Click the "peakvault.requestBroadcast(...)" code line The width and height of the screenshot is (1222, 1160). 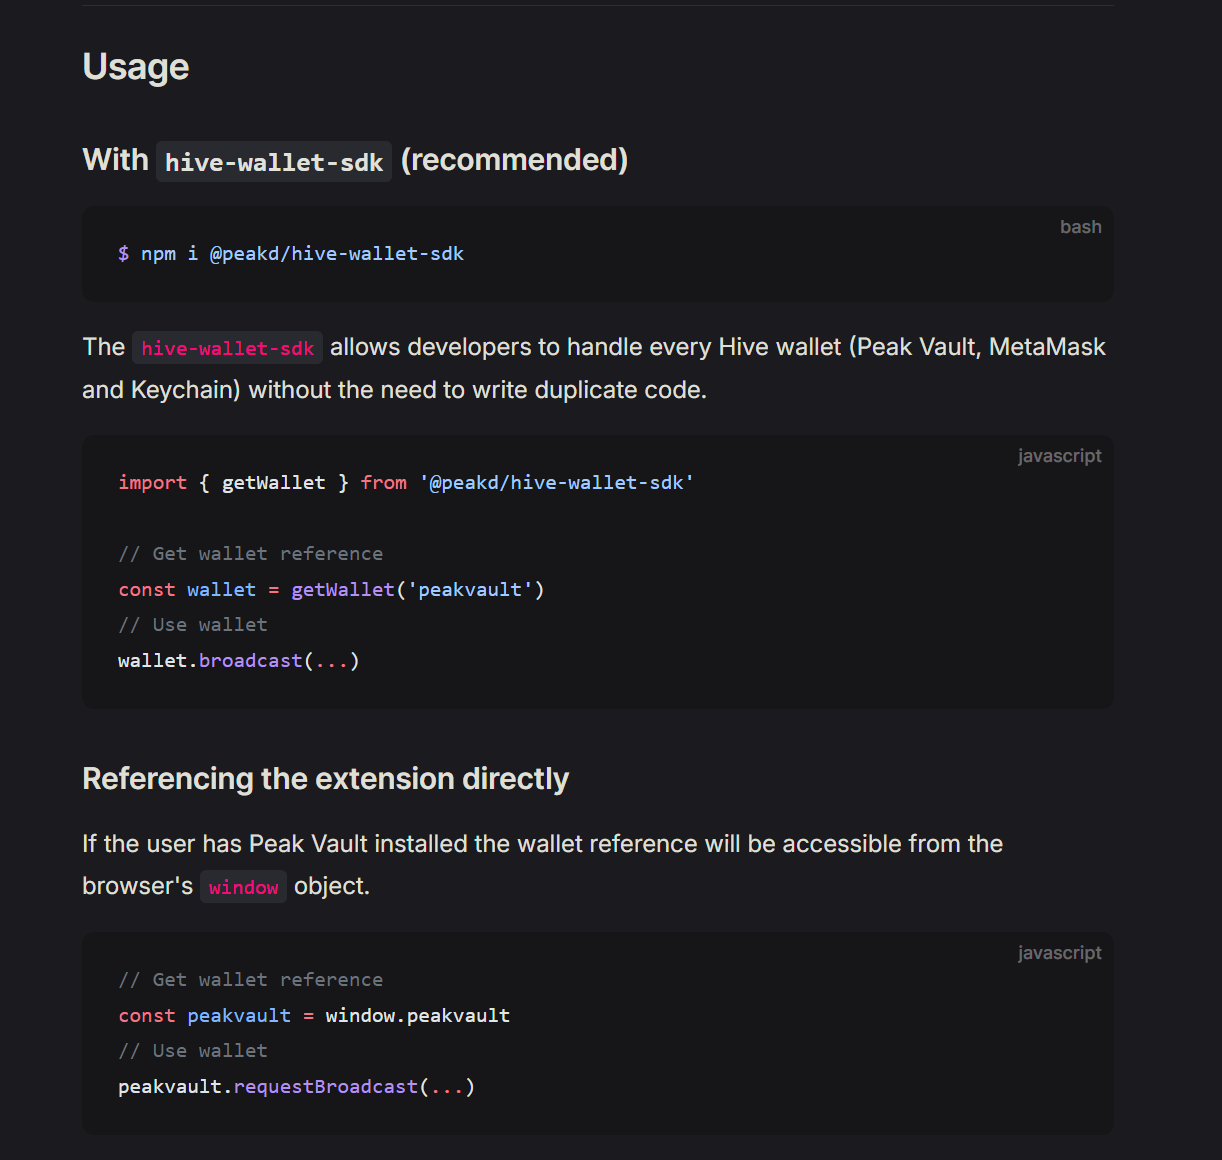click(297, 1087)
